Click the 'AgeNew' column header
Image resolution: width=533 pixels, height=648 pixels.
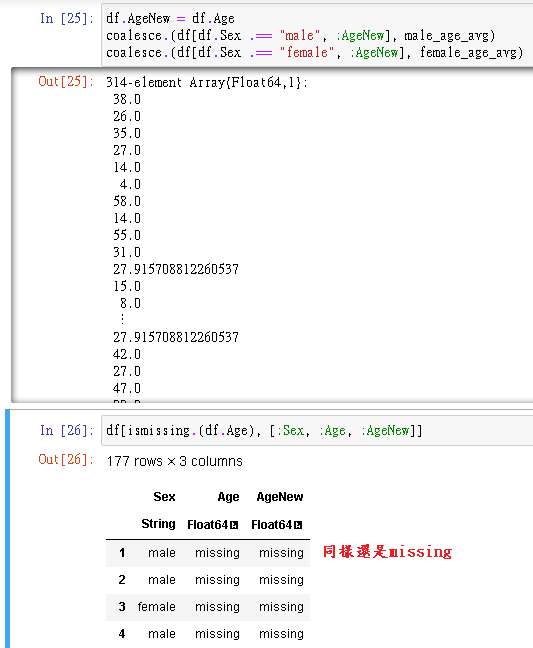tap(280, 497)
